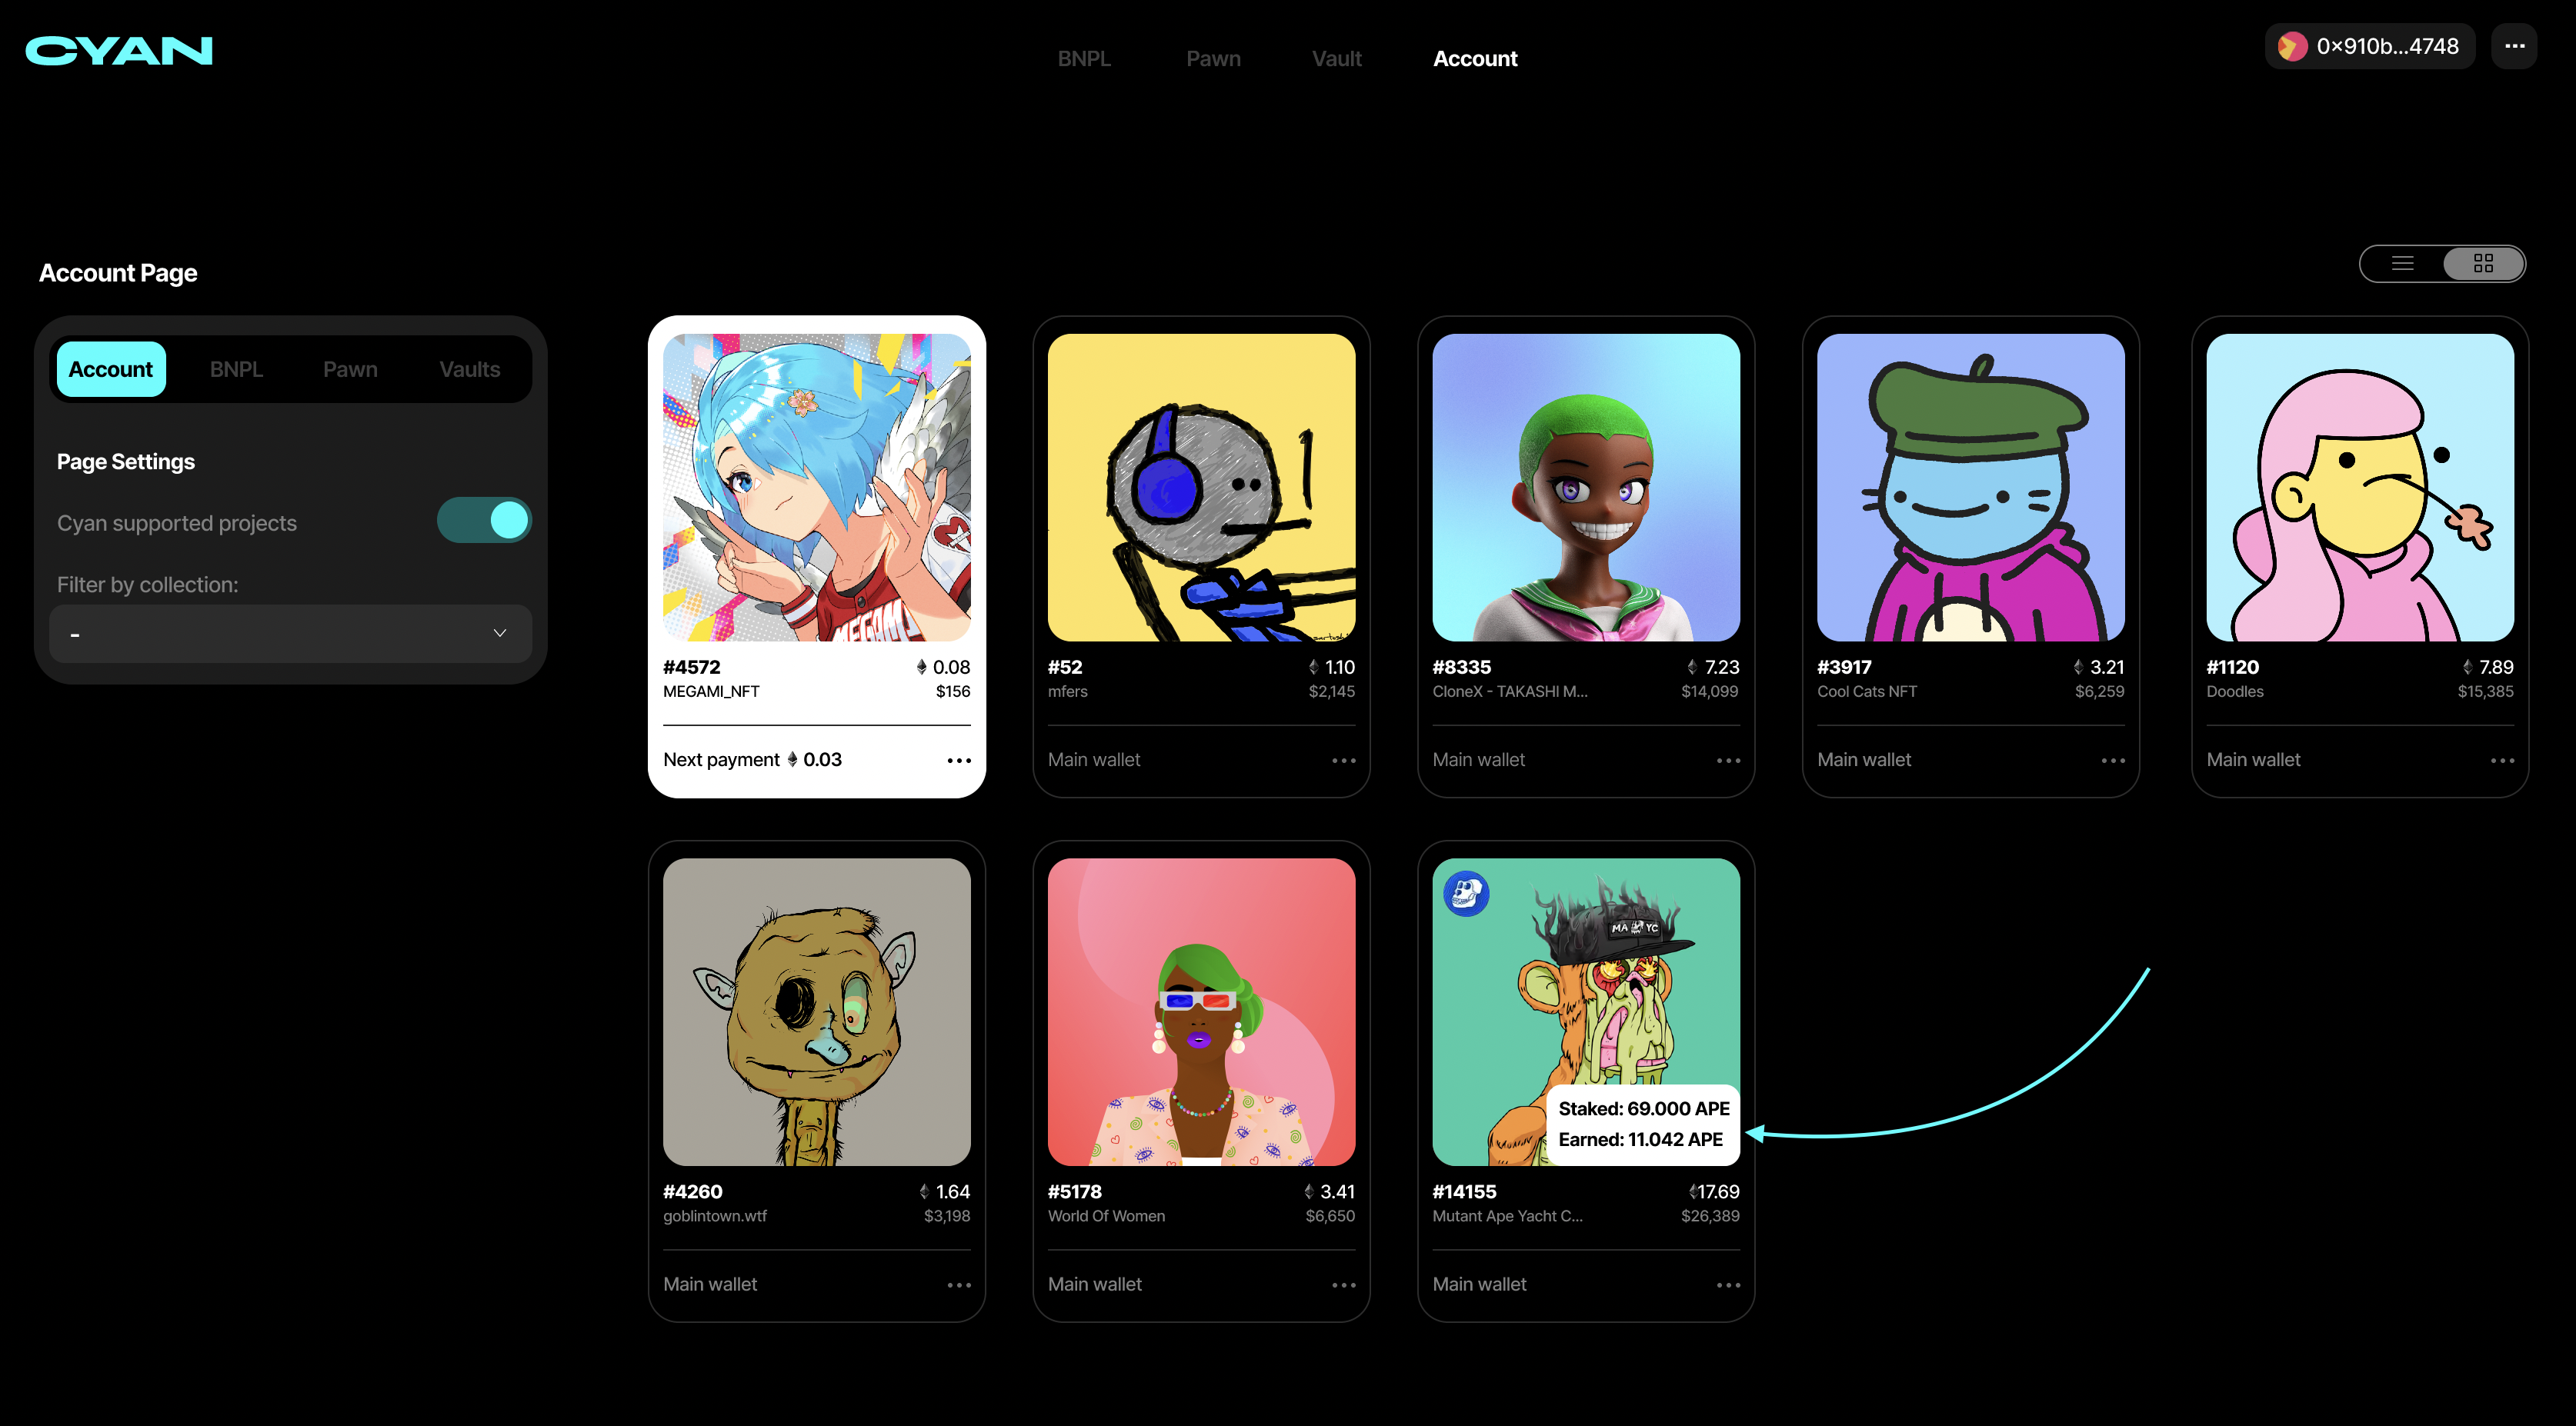The height and width of the screenshot is (1426, 2576).
Task: Open options menu for MEGAMI_NFT #4572
Action: [x=958, y=760]
